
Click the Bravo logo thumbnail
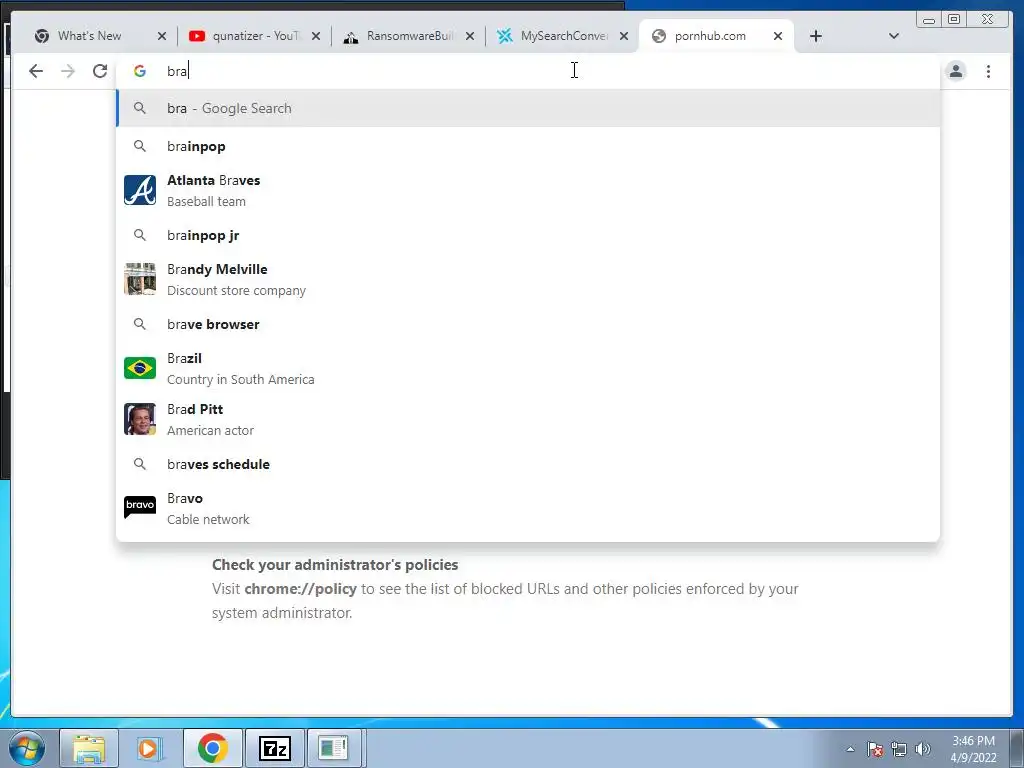coord(140,507)
